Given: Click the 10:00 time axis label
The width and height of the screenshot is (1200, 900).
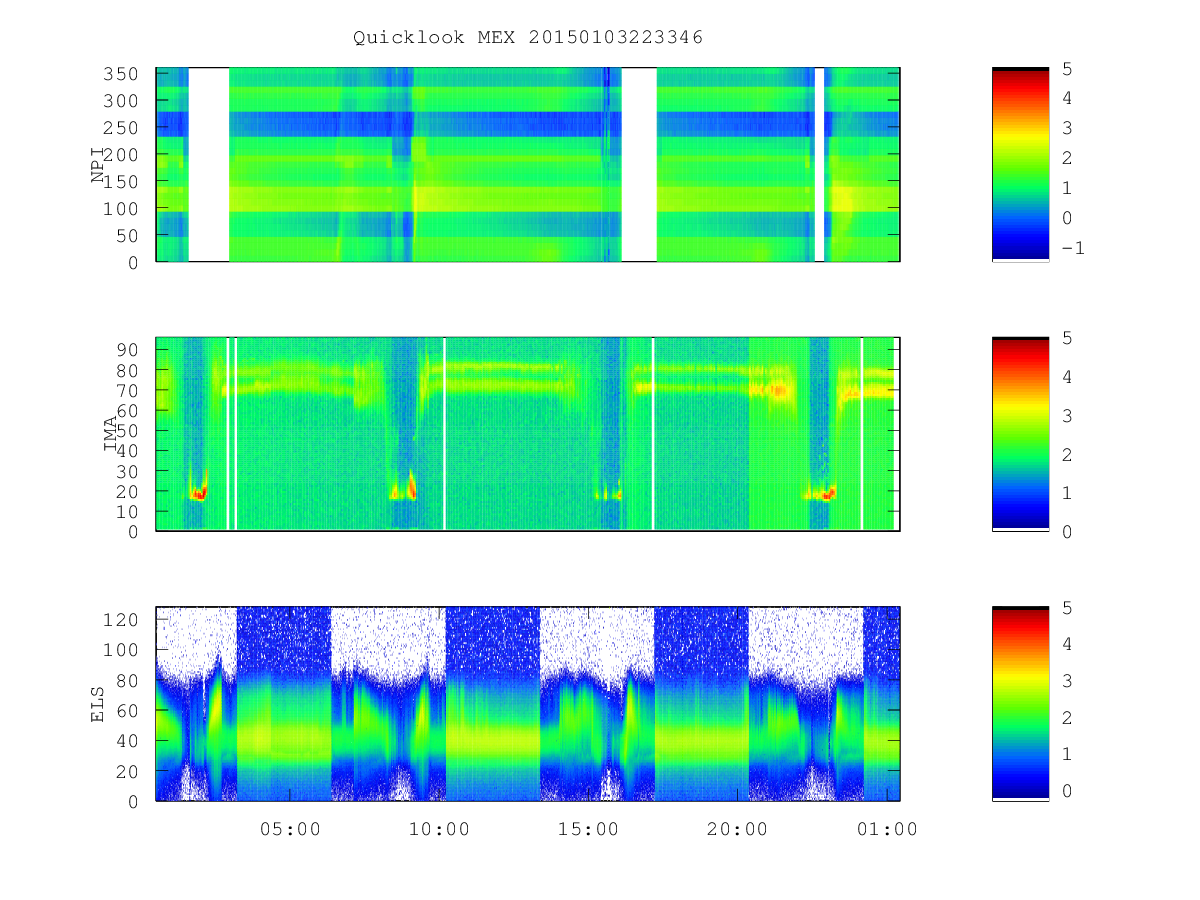Looking at the screenshot, I should 439,829.
